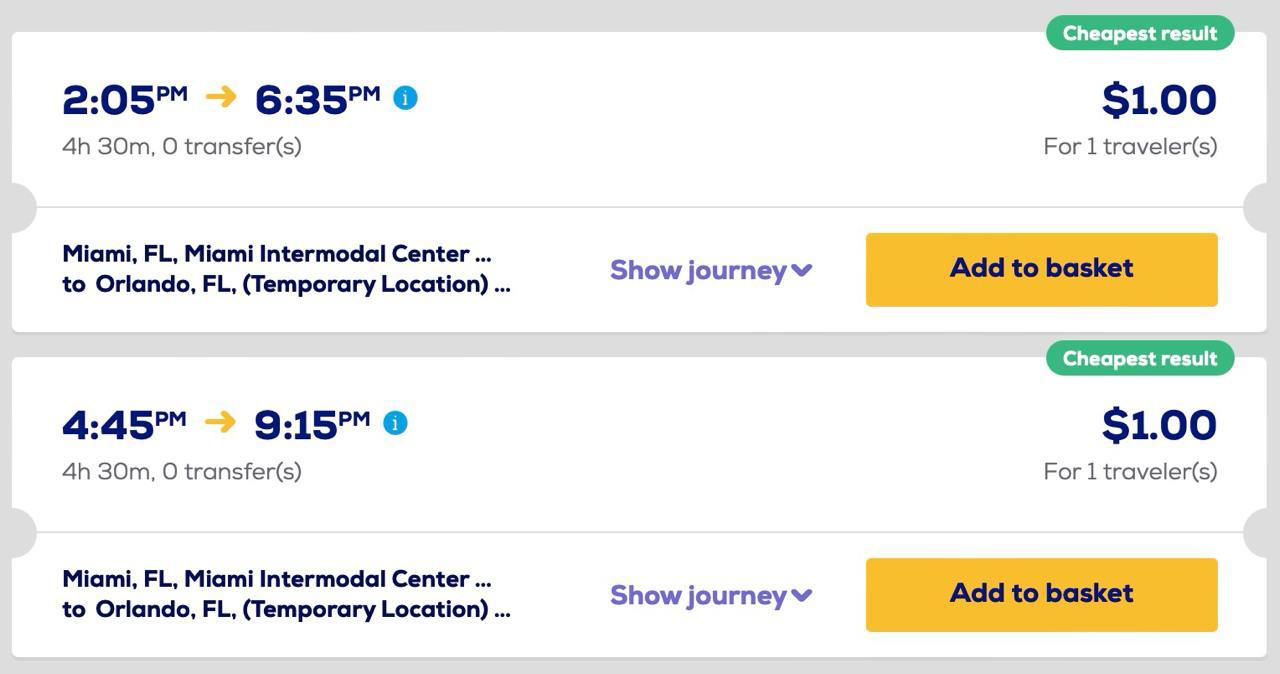Click the Cheapest result badge on 4:45PM trip
This screenshot has width=1280, height=674.
pos(1139,358)
